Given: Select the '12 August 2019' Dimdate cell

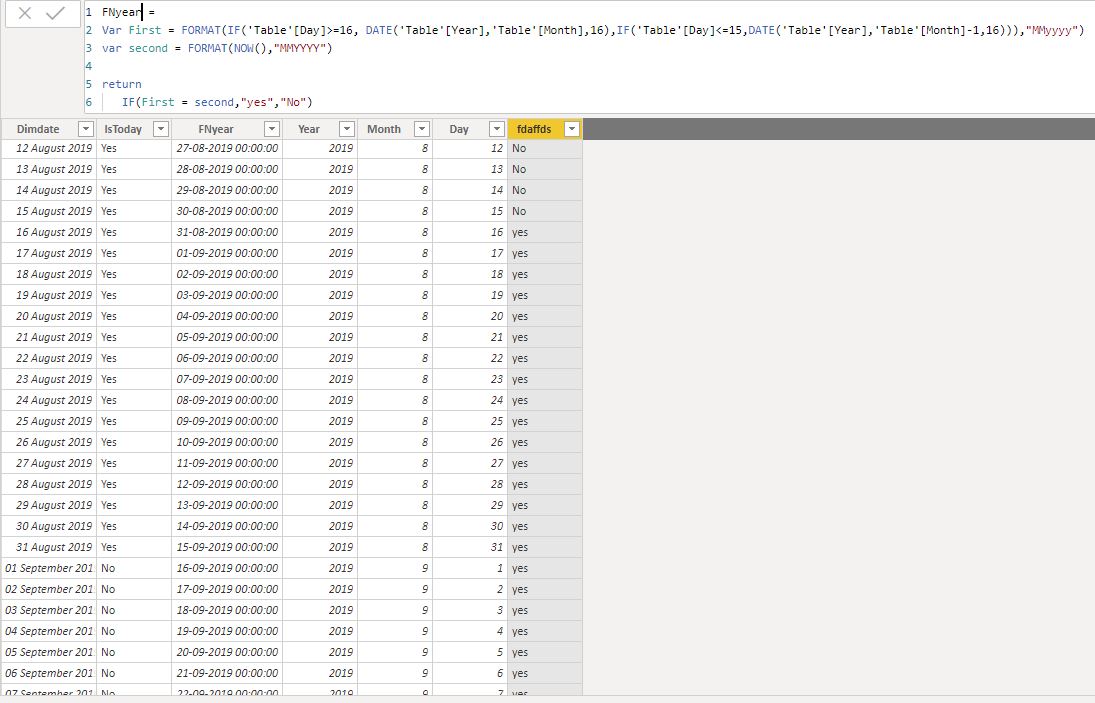Looking at the screenshot, I should coord(49,148).
